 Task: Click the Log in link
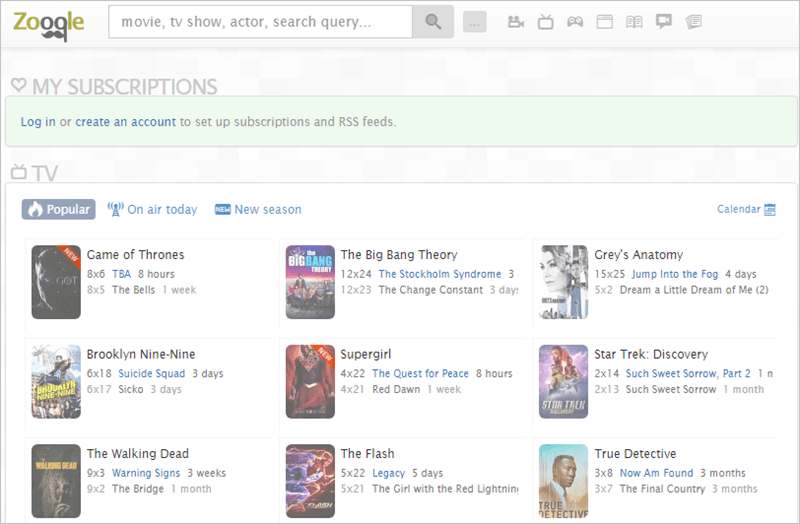38,122
